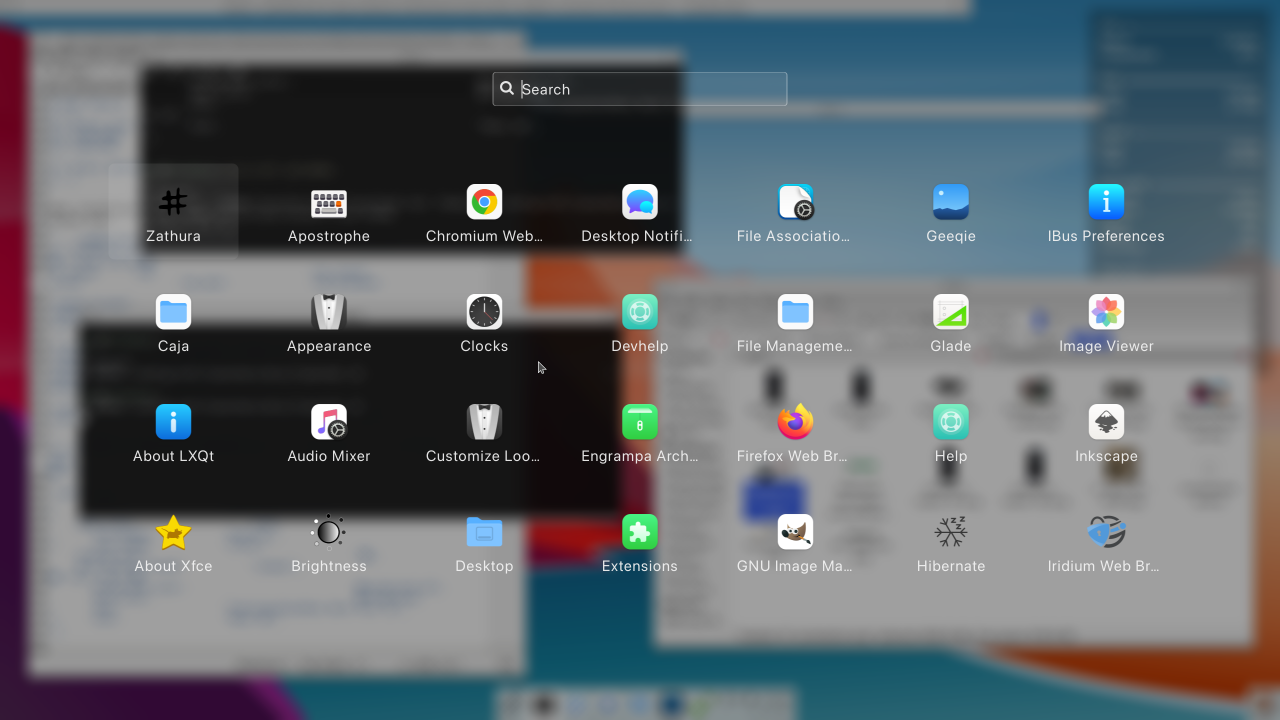1280x720 pixels.
Task: Open the Help app icon
Action: coord(951,422)
